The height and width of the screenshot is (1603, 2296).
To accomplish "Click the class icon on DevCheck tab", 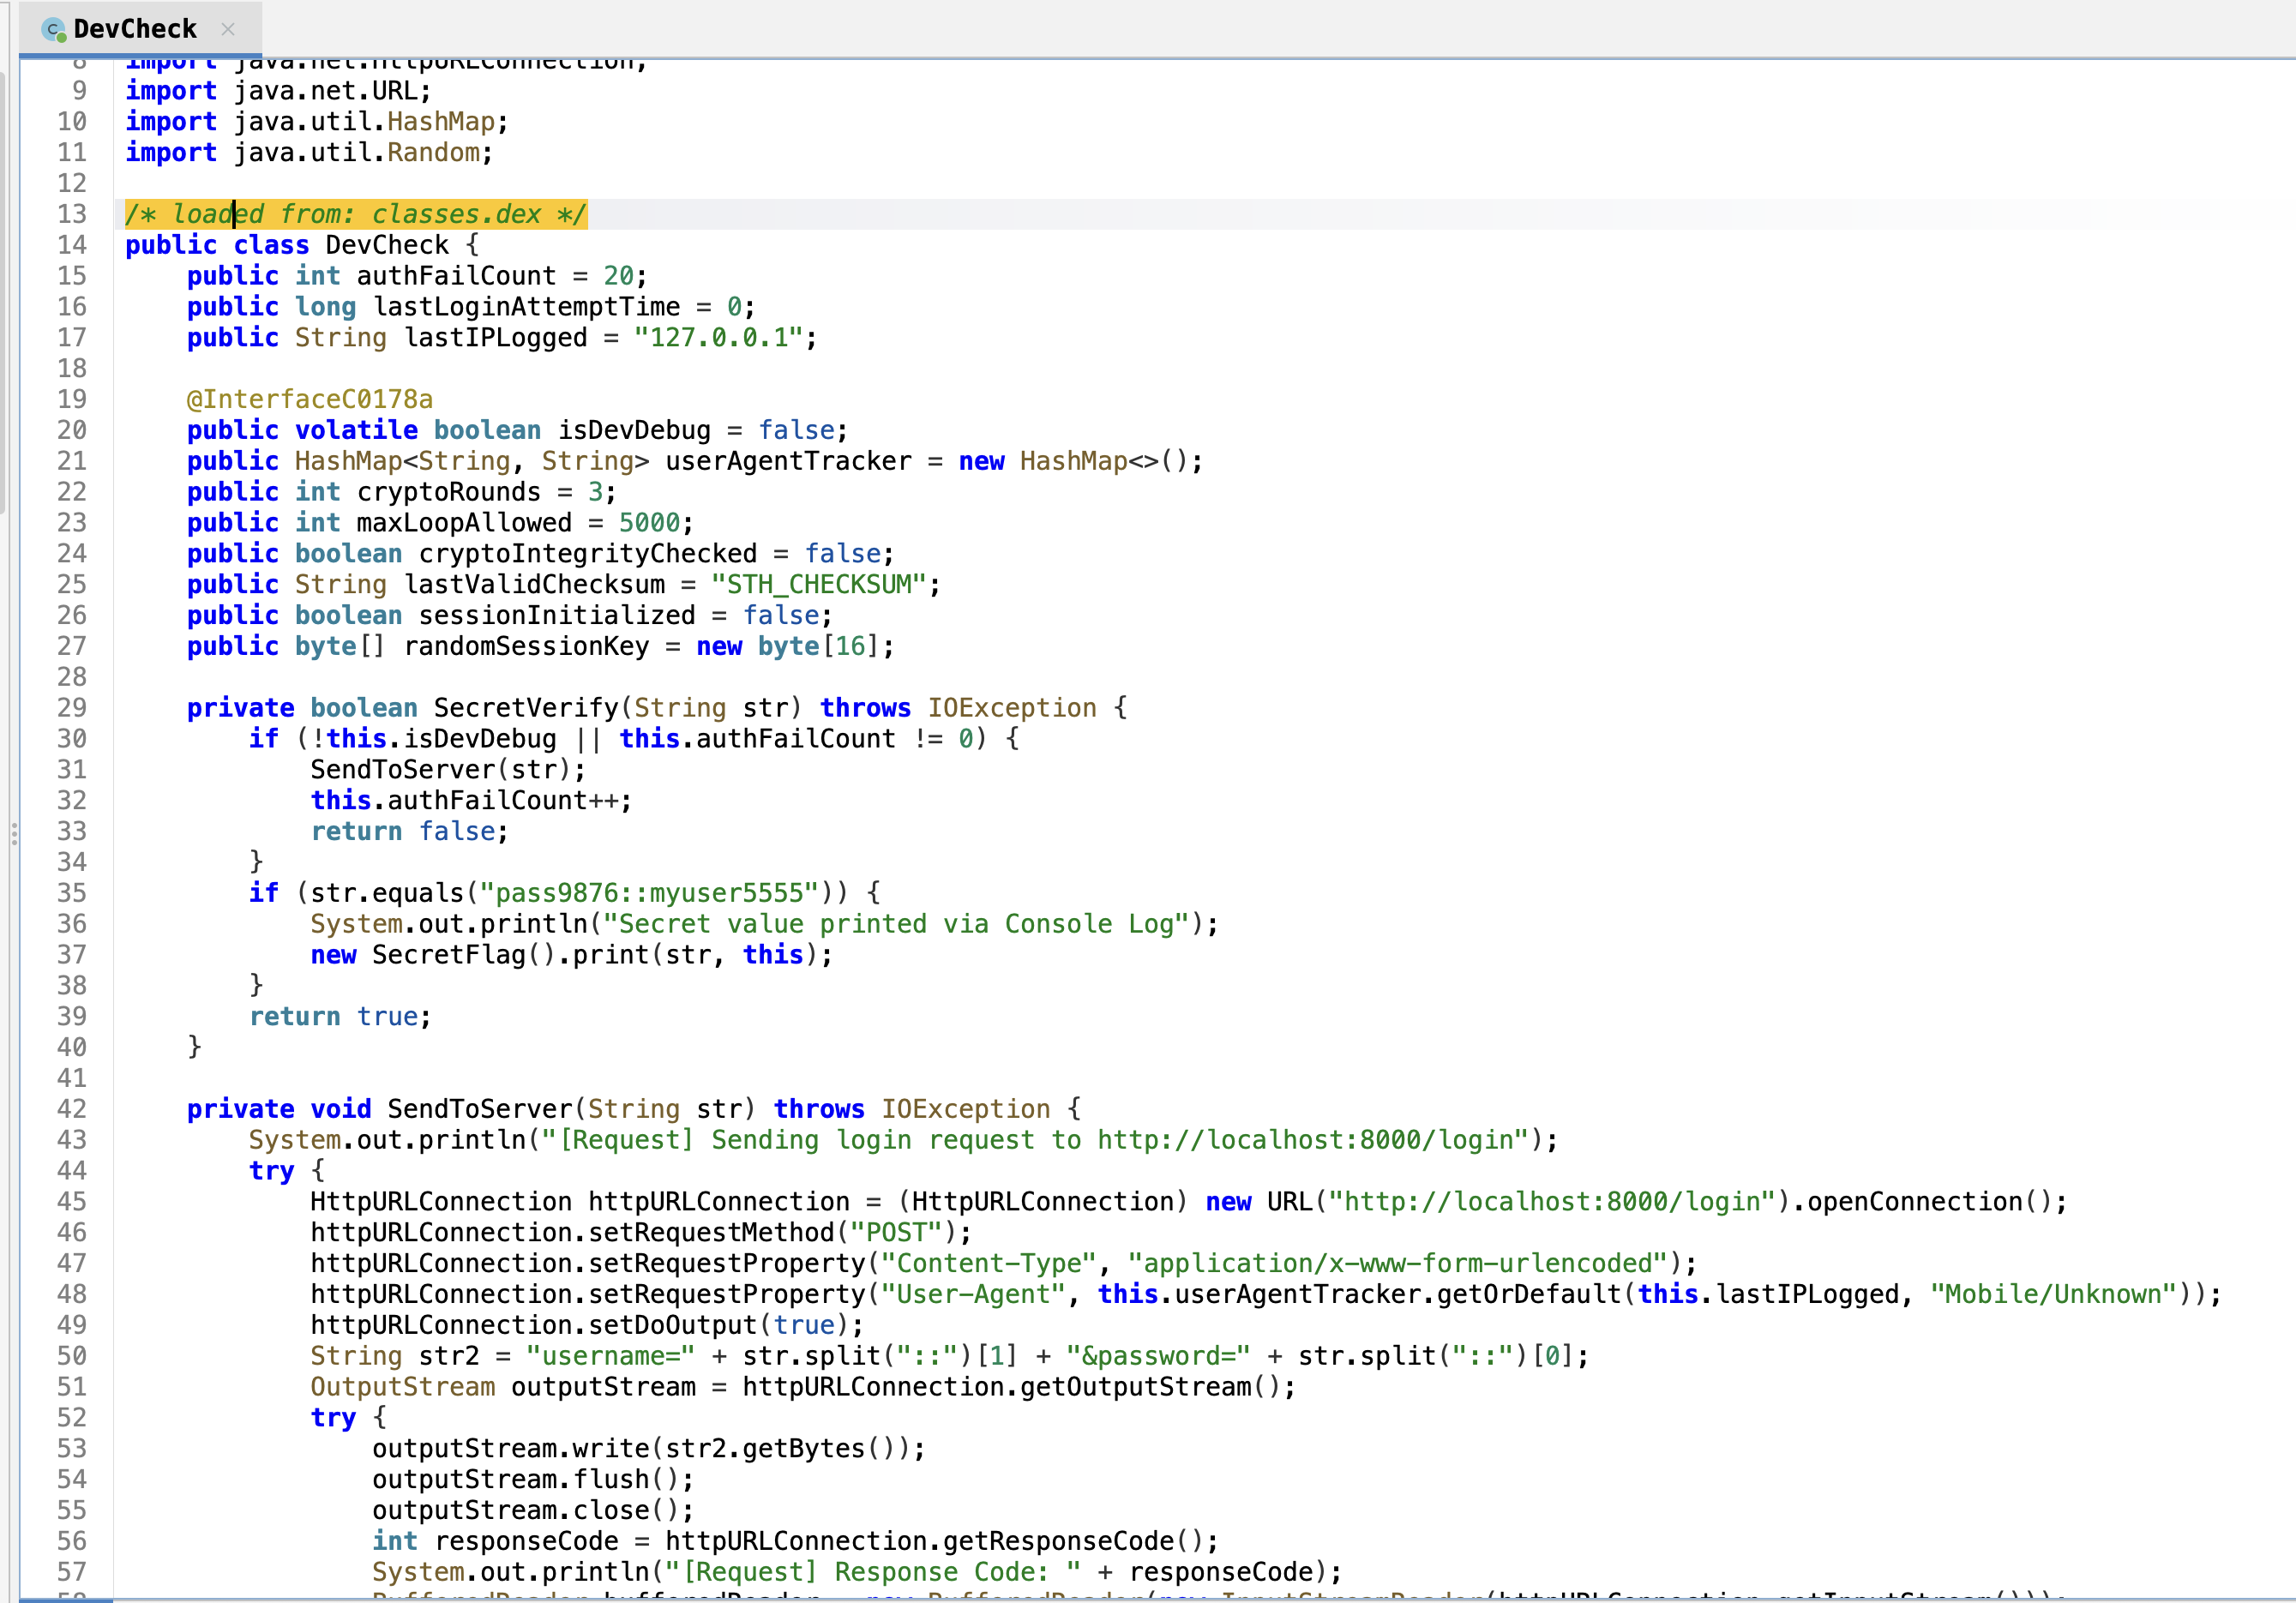I will coord(53,29).
